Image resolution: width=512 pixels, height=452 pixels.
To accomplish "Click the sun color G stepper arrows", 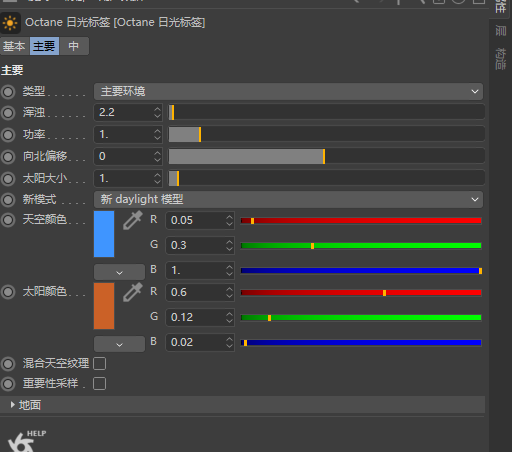I will [x=229, y=317].
